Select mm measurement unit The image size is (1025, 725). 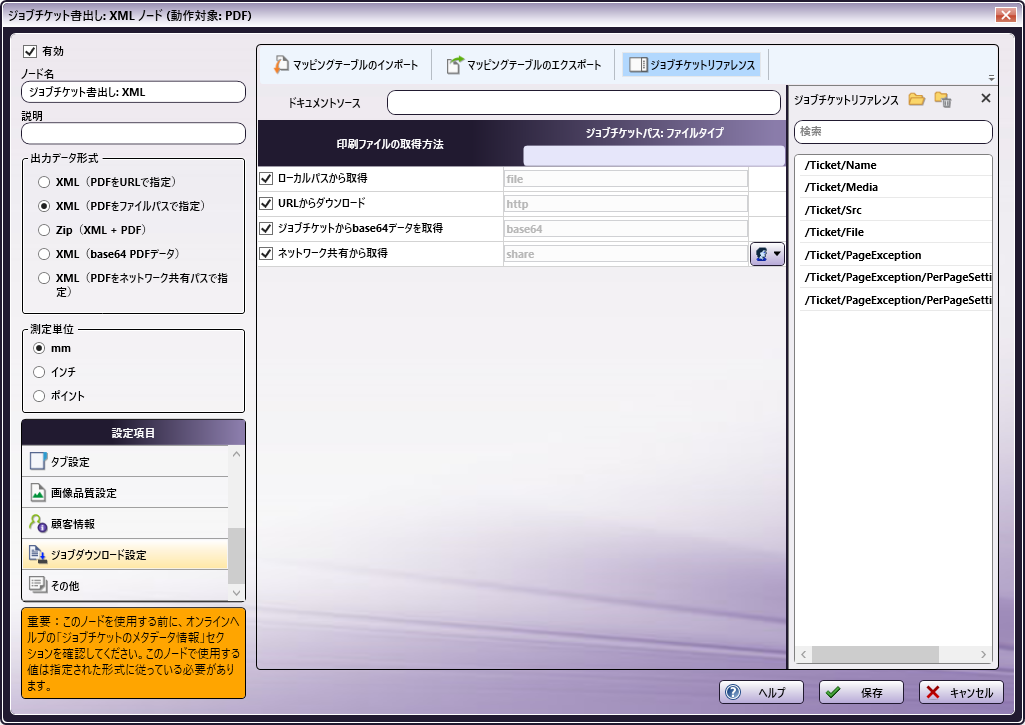click(39, 348)
